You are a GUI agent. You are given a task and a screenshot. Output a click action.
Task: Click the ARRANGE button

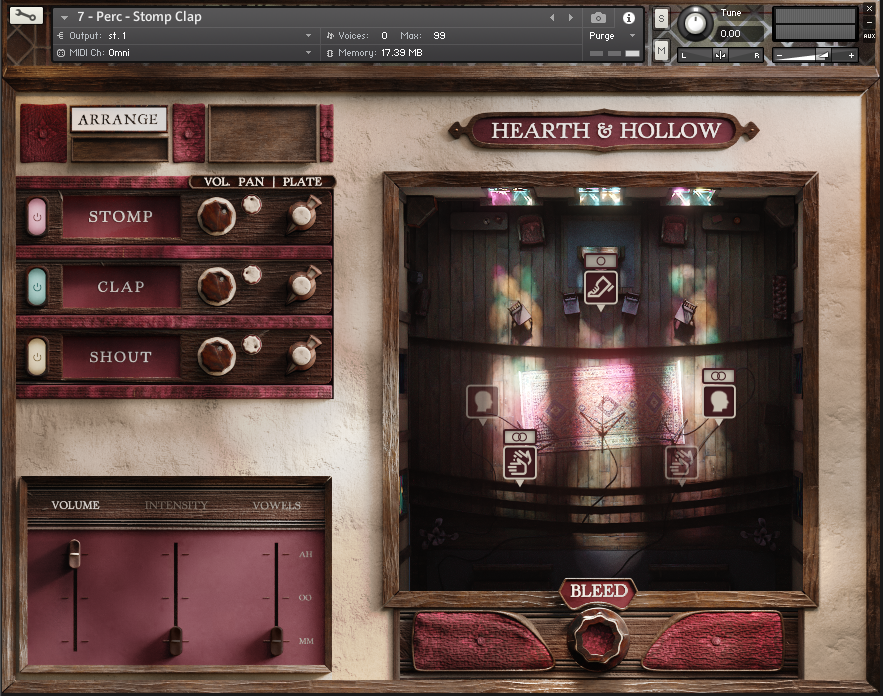click(x=118, y=119)
